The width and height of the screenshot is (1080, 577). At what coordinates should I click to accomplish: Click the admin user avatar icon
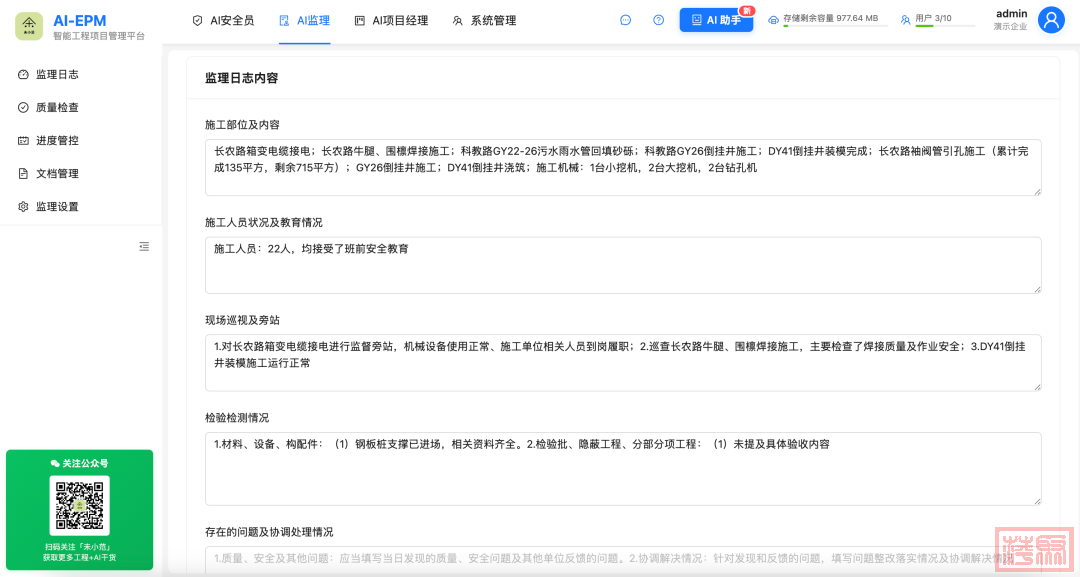1050,20
